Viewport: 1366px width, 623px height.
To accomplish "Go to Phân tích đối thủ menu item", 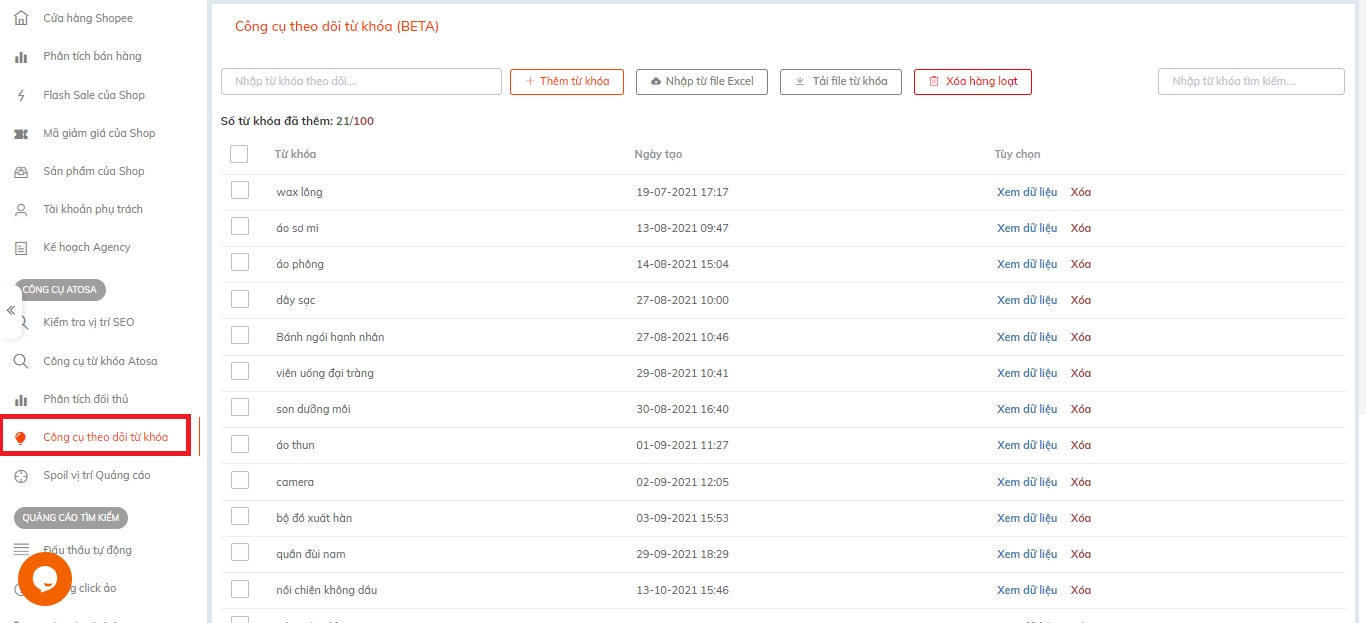I will coord(86,399).
